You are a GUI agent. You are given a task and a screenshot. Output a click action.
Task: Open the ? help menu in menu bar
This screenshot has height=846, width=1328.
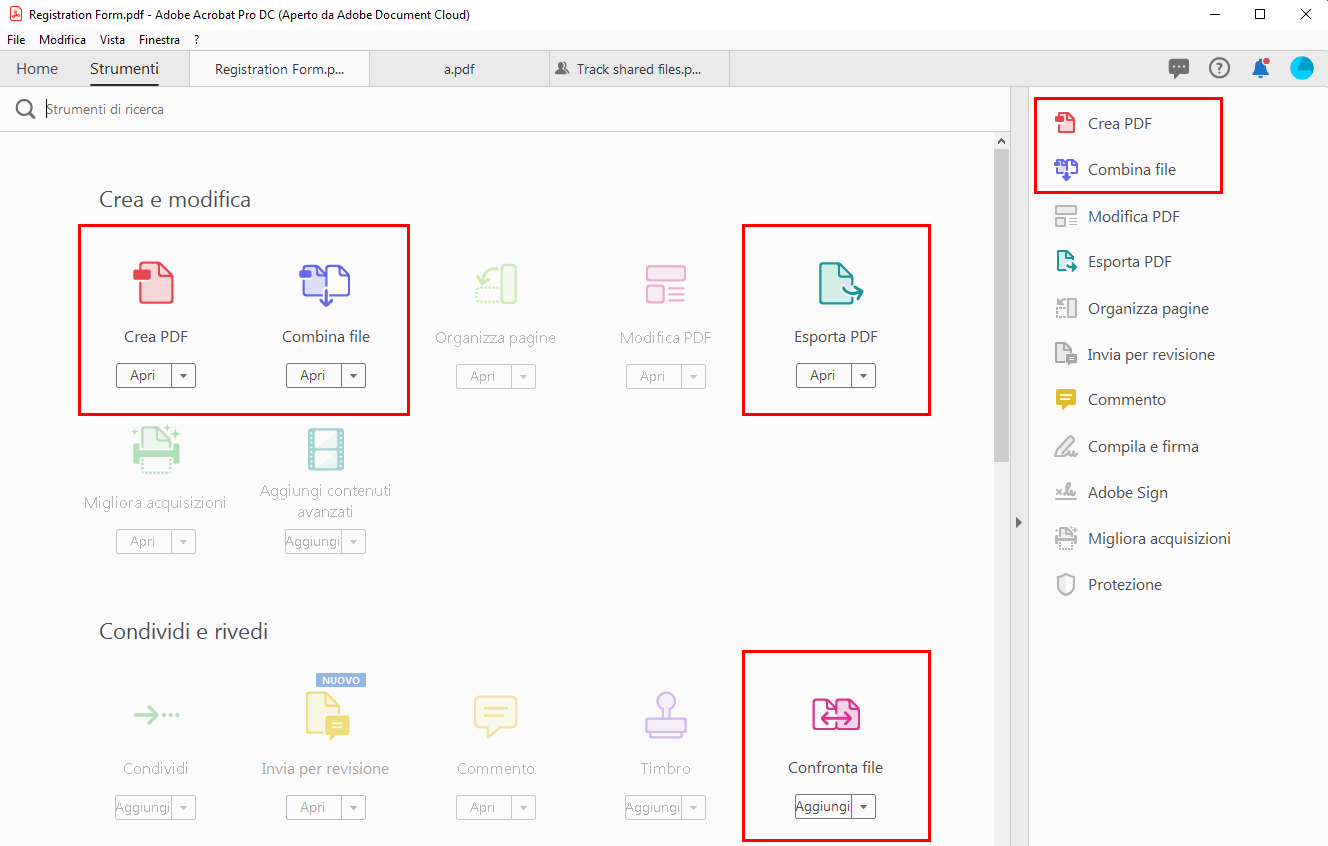pos(197,40)
